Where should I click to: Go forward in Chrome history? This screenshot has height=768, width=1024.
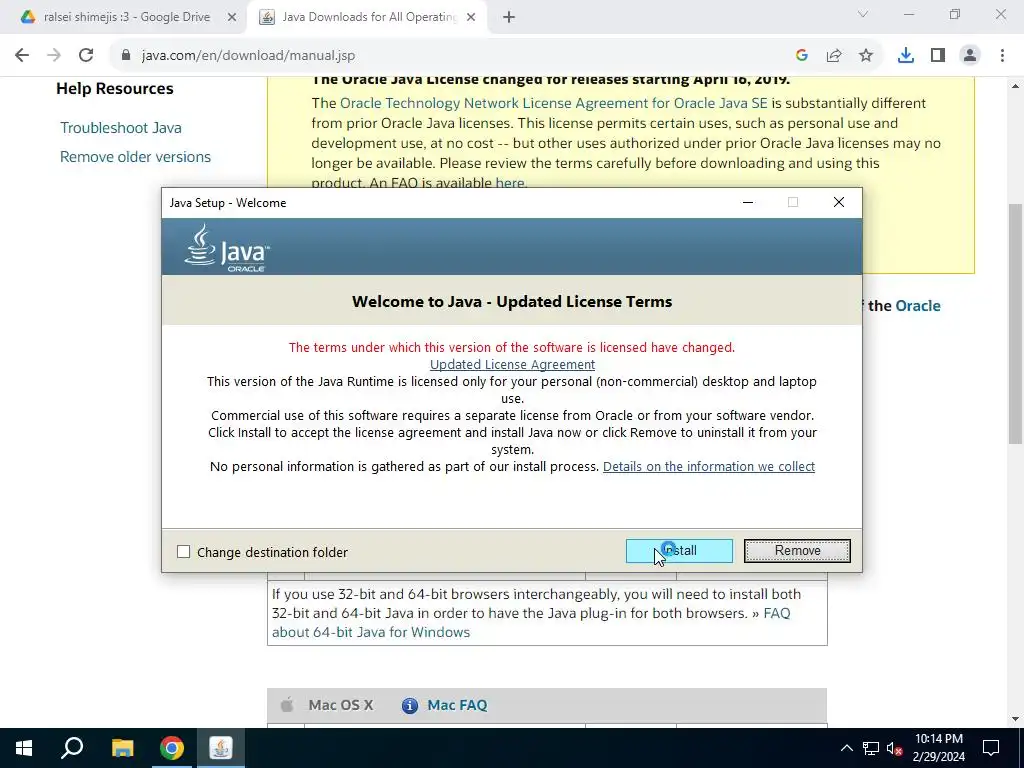point(54,56)
